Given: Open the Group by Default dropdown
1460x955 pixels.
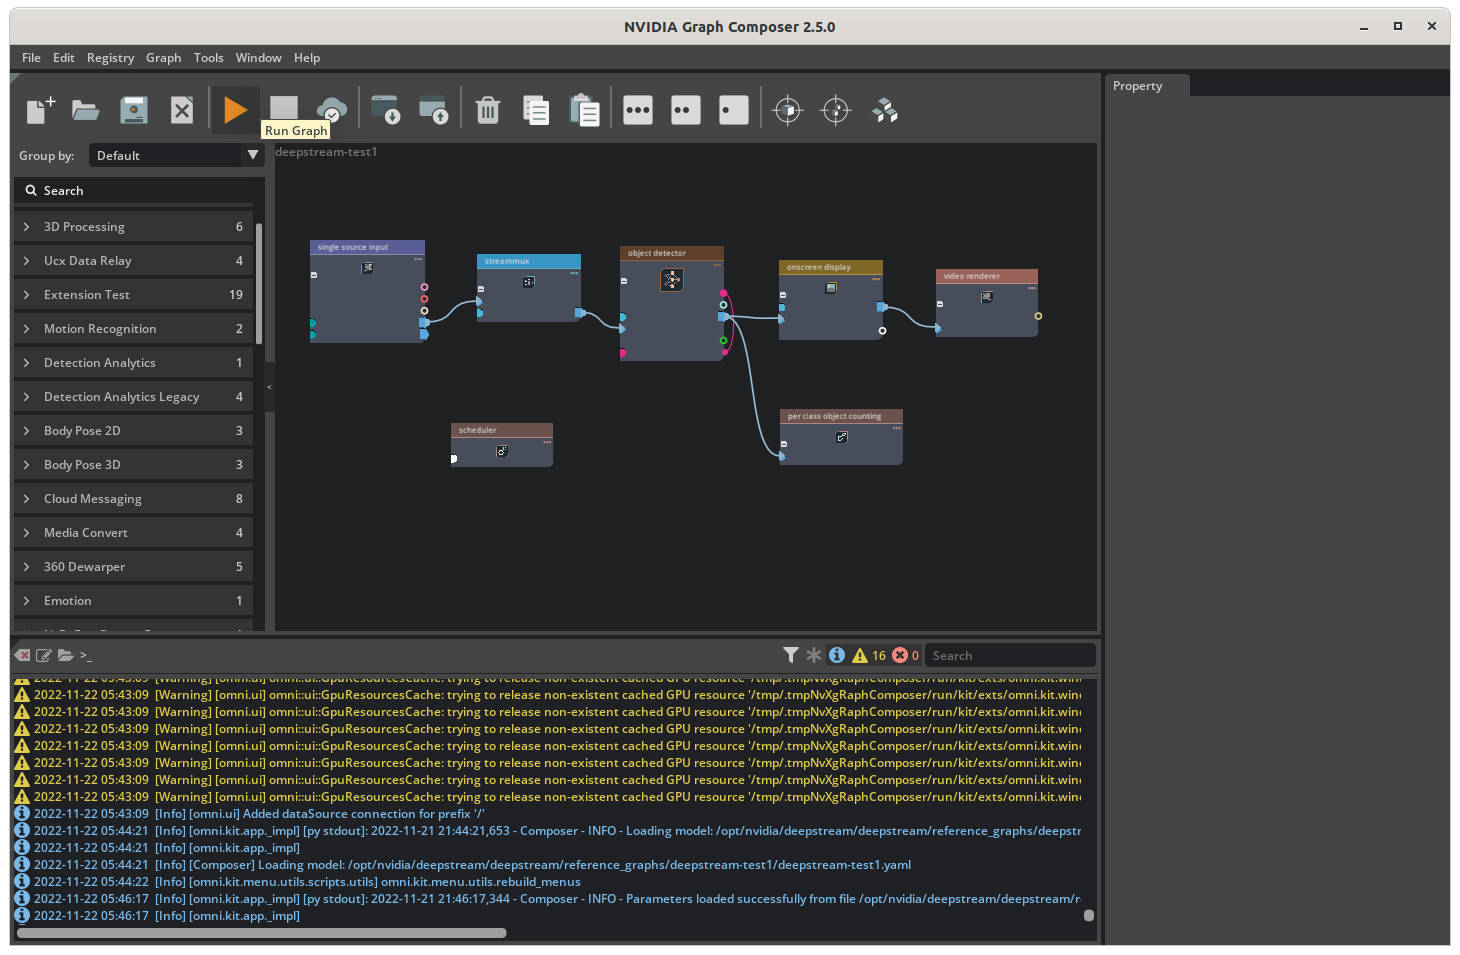Looking at the screenshot, I should click(177, 155).
